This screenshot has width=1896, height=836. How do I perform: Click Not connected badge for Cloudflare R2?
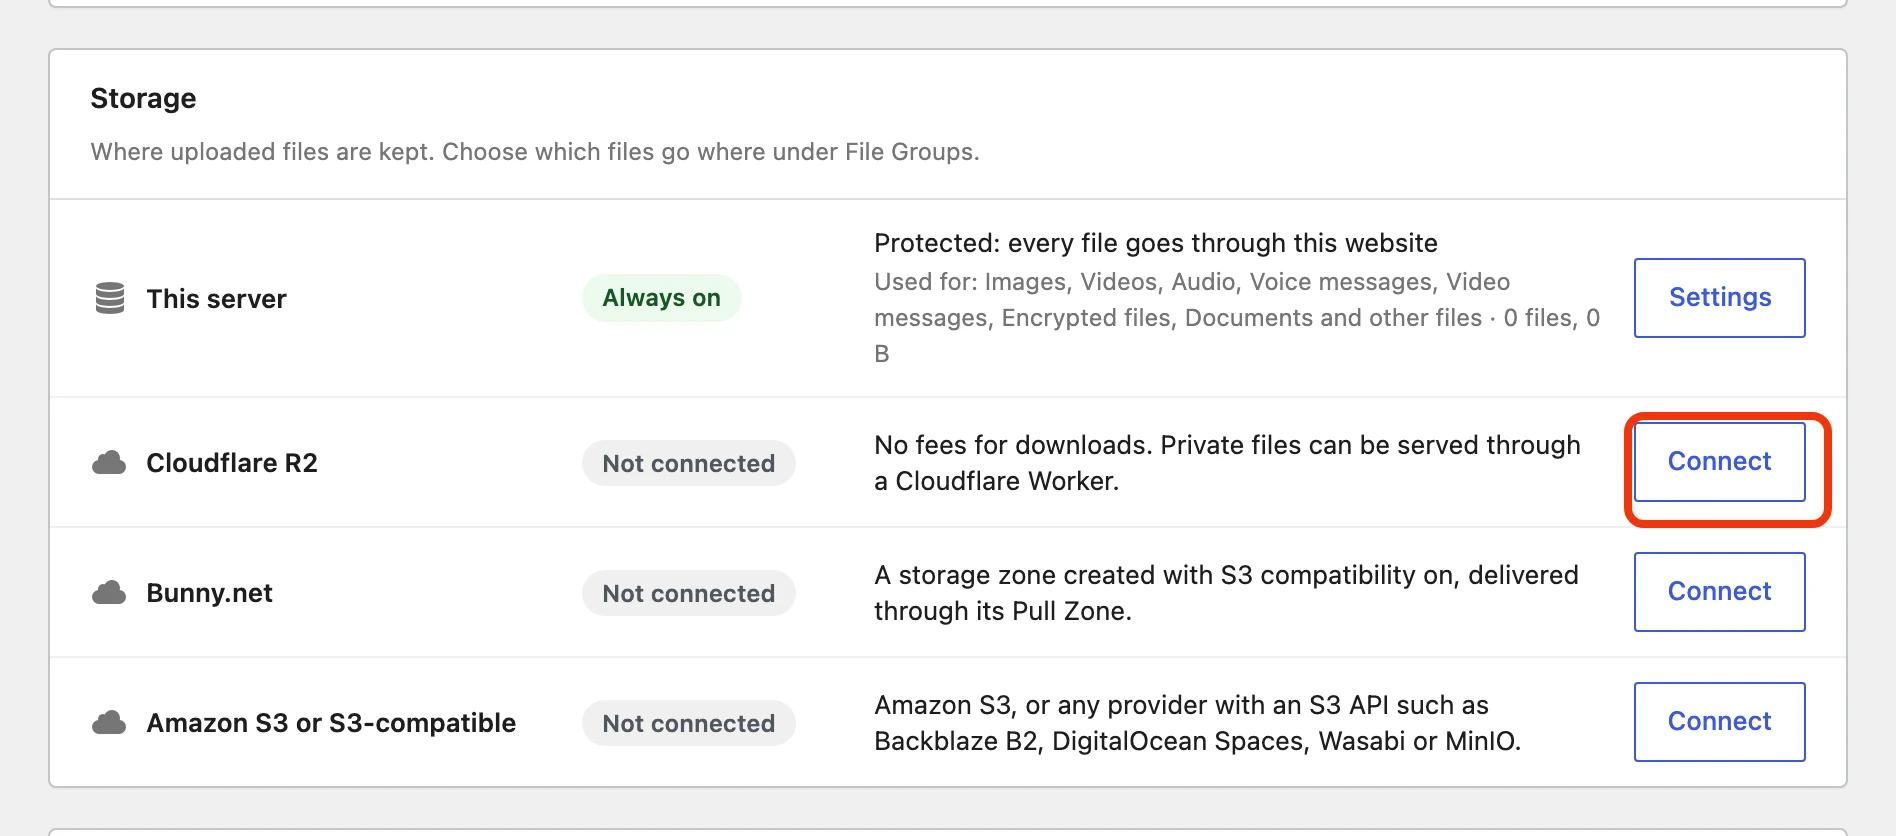click(x=688, y=463)
